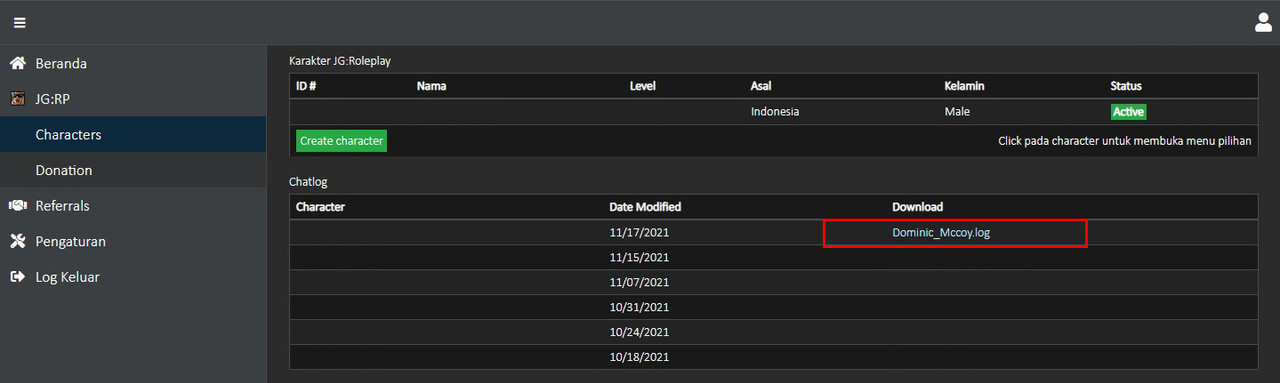Click the Date Modified column header

[x=645, y=207]
